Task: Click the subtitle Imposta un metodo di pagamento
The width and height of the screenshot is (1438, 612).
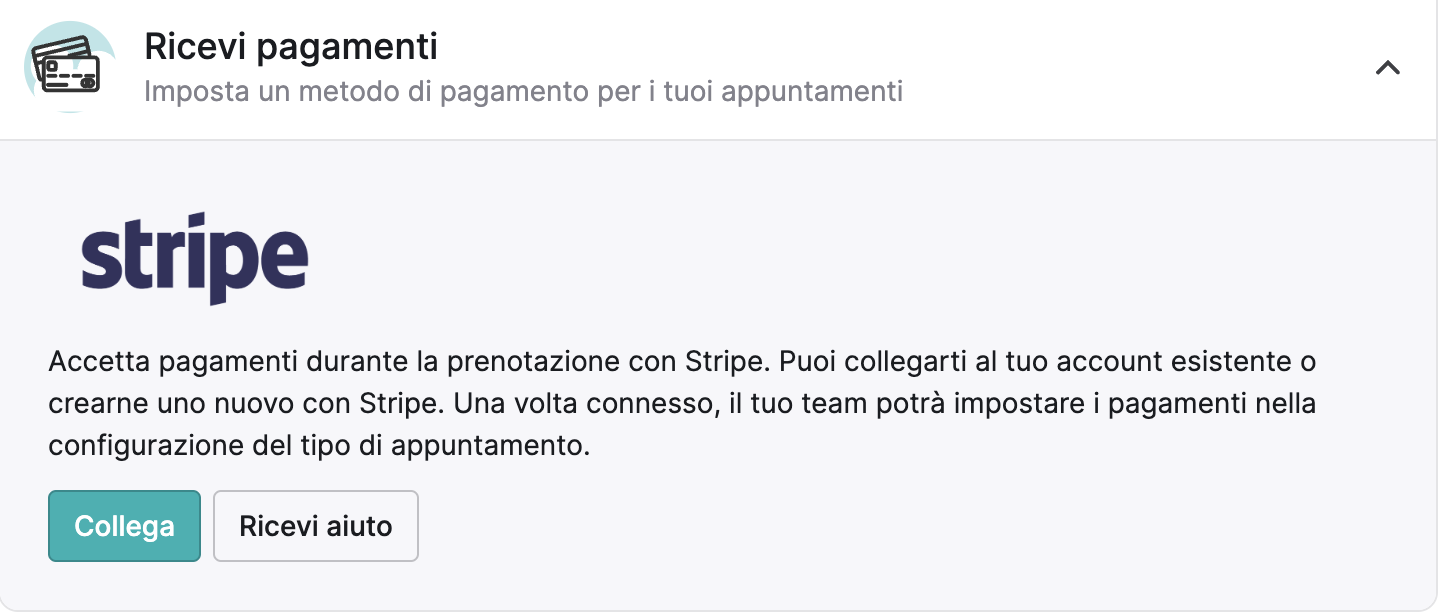Action: pyautogui.click(x=524, y=92)
